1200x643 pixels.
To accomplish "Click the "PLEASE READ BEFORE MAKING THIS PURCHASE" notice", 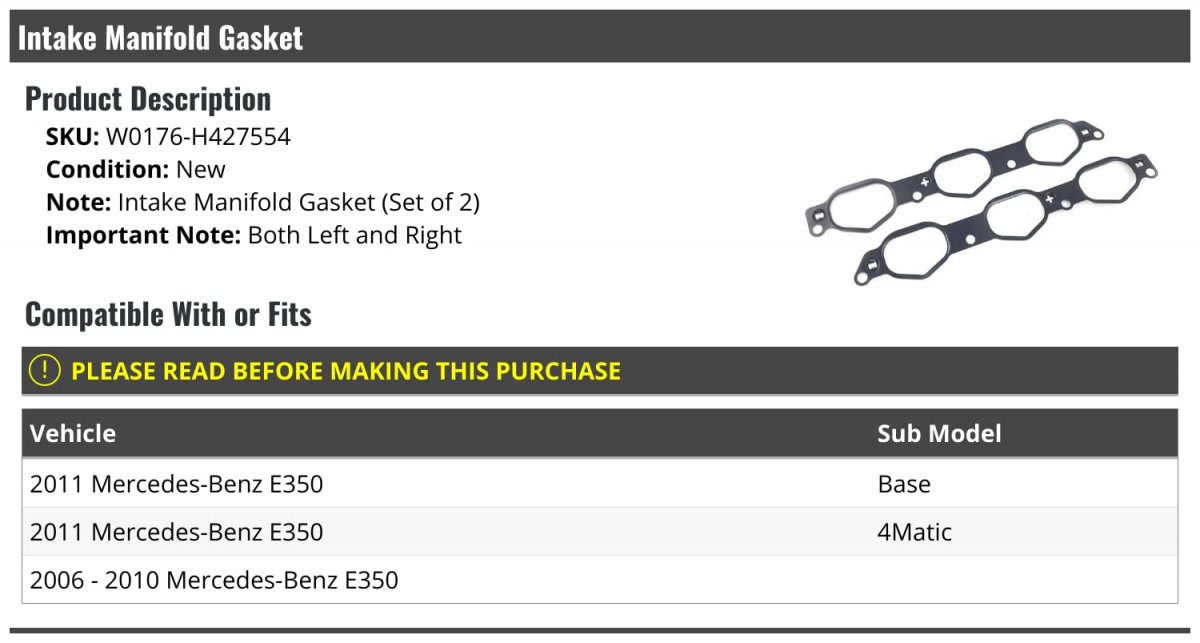I will tap(345, 371).
